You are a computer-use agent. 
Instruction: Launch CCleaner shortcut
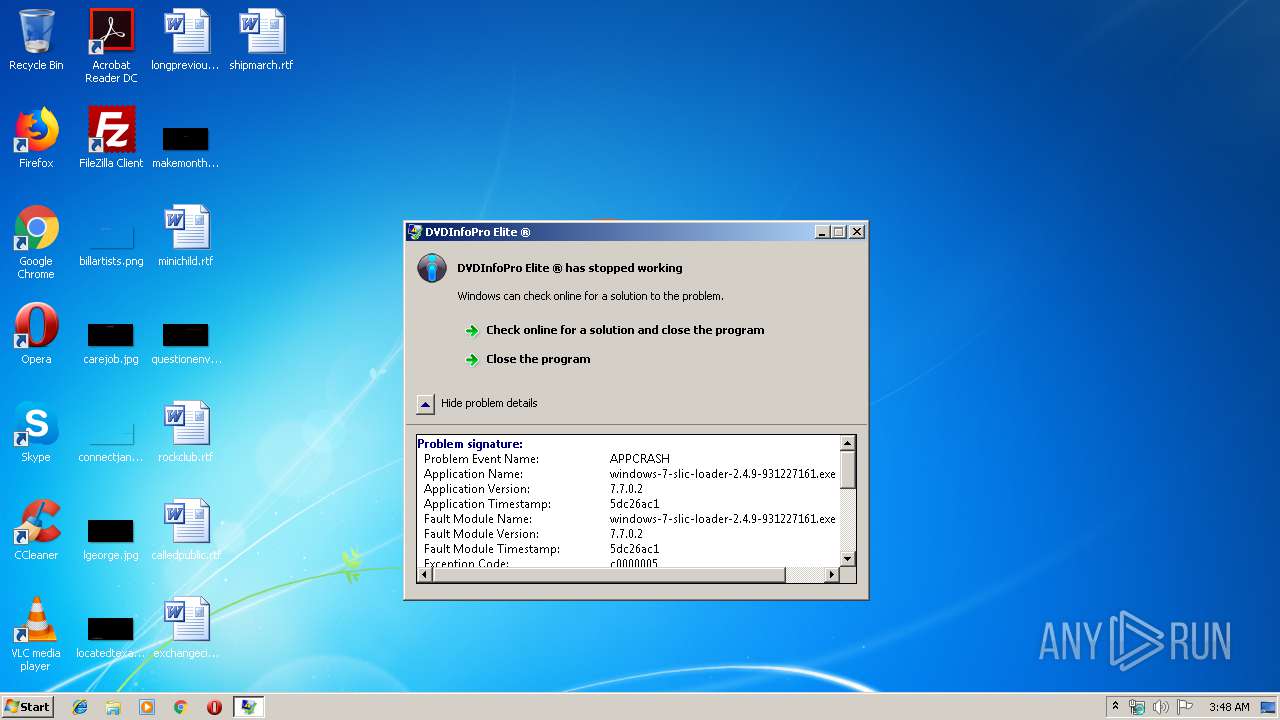[36, 530]
